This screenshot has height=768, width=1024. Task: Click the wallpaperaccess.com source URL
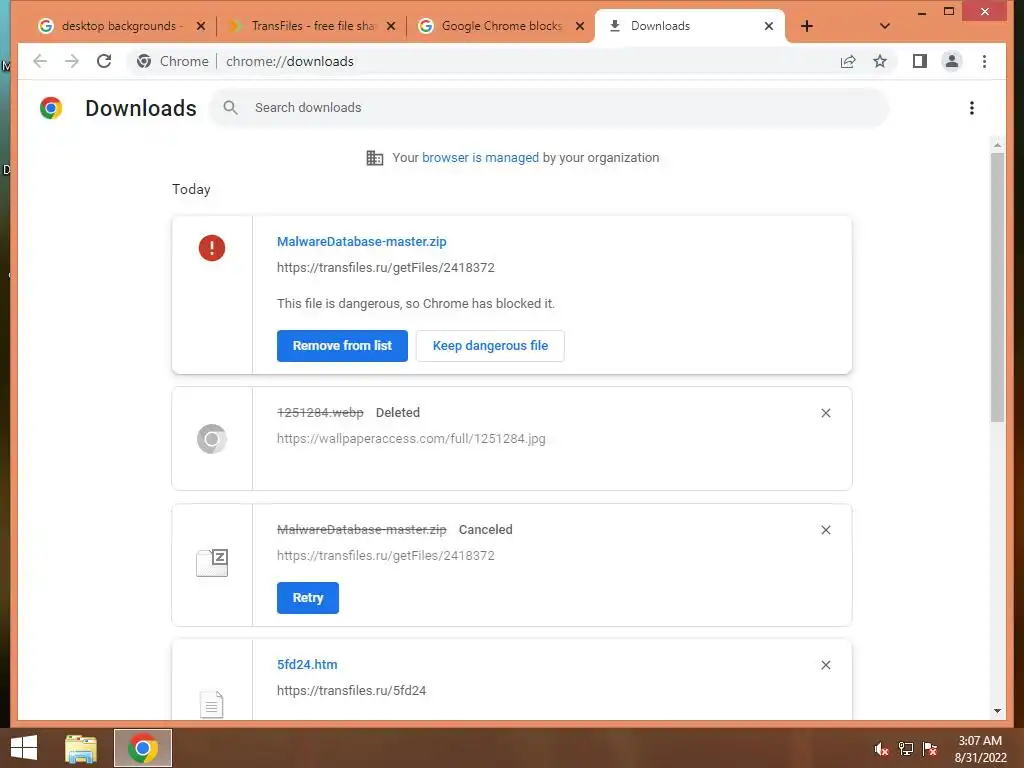411,439
